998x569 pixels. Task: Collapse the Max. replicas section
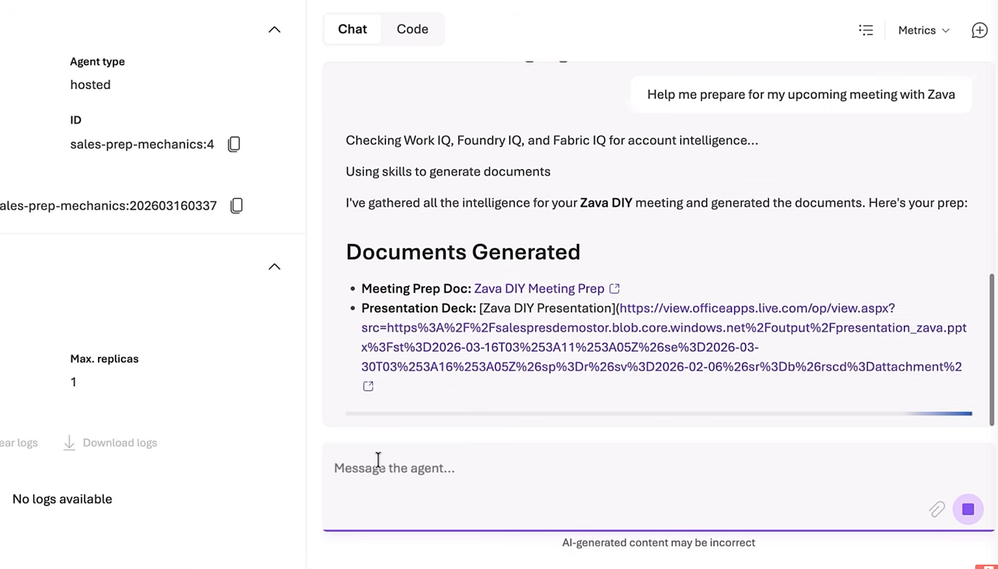click(274, 267)
